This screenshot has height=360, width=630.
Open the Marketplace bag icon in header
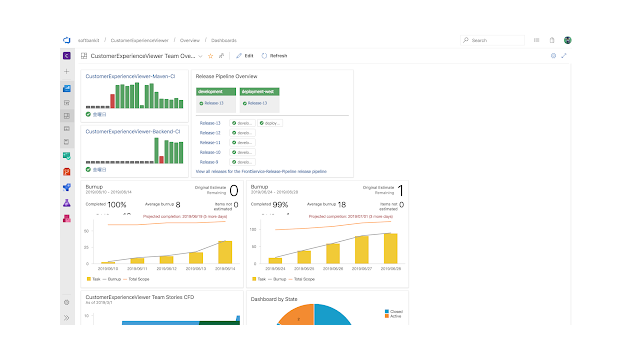(x=552, y=40)
